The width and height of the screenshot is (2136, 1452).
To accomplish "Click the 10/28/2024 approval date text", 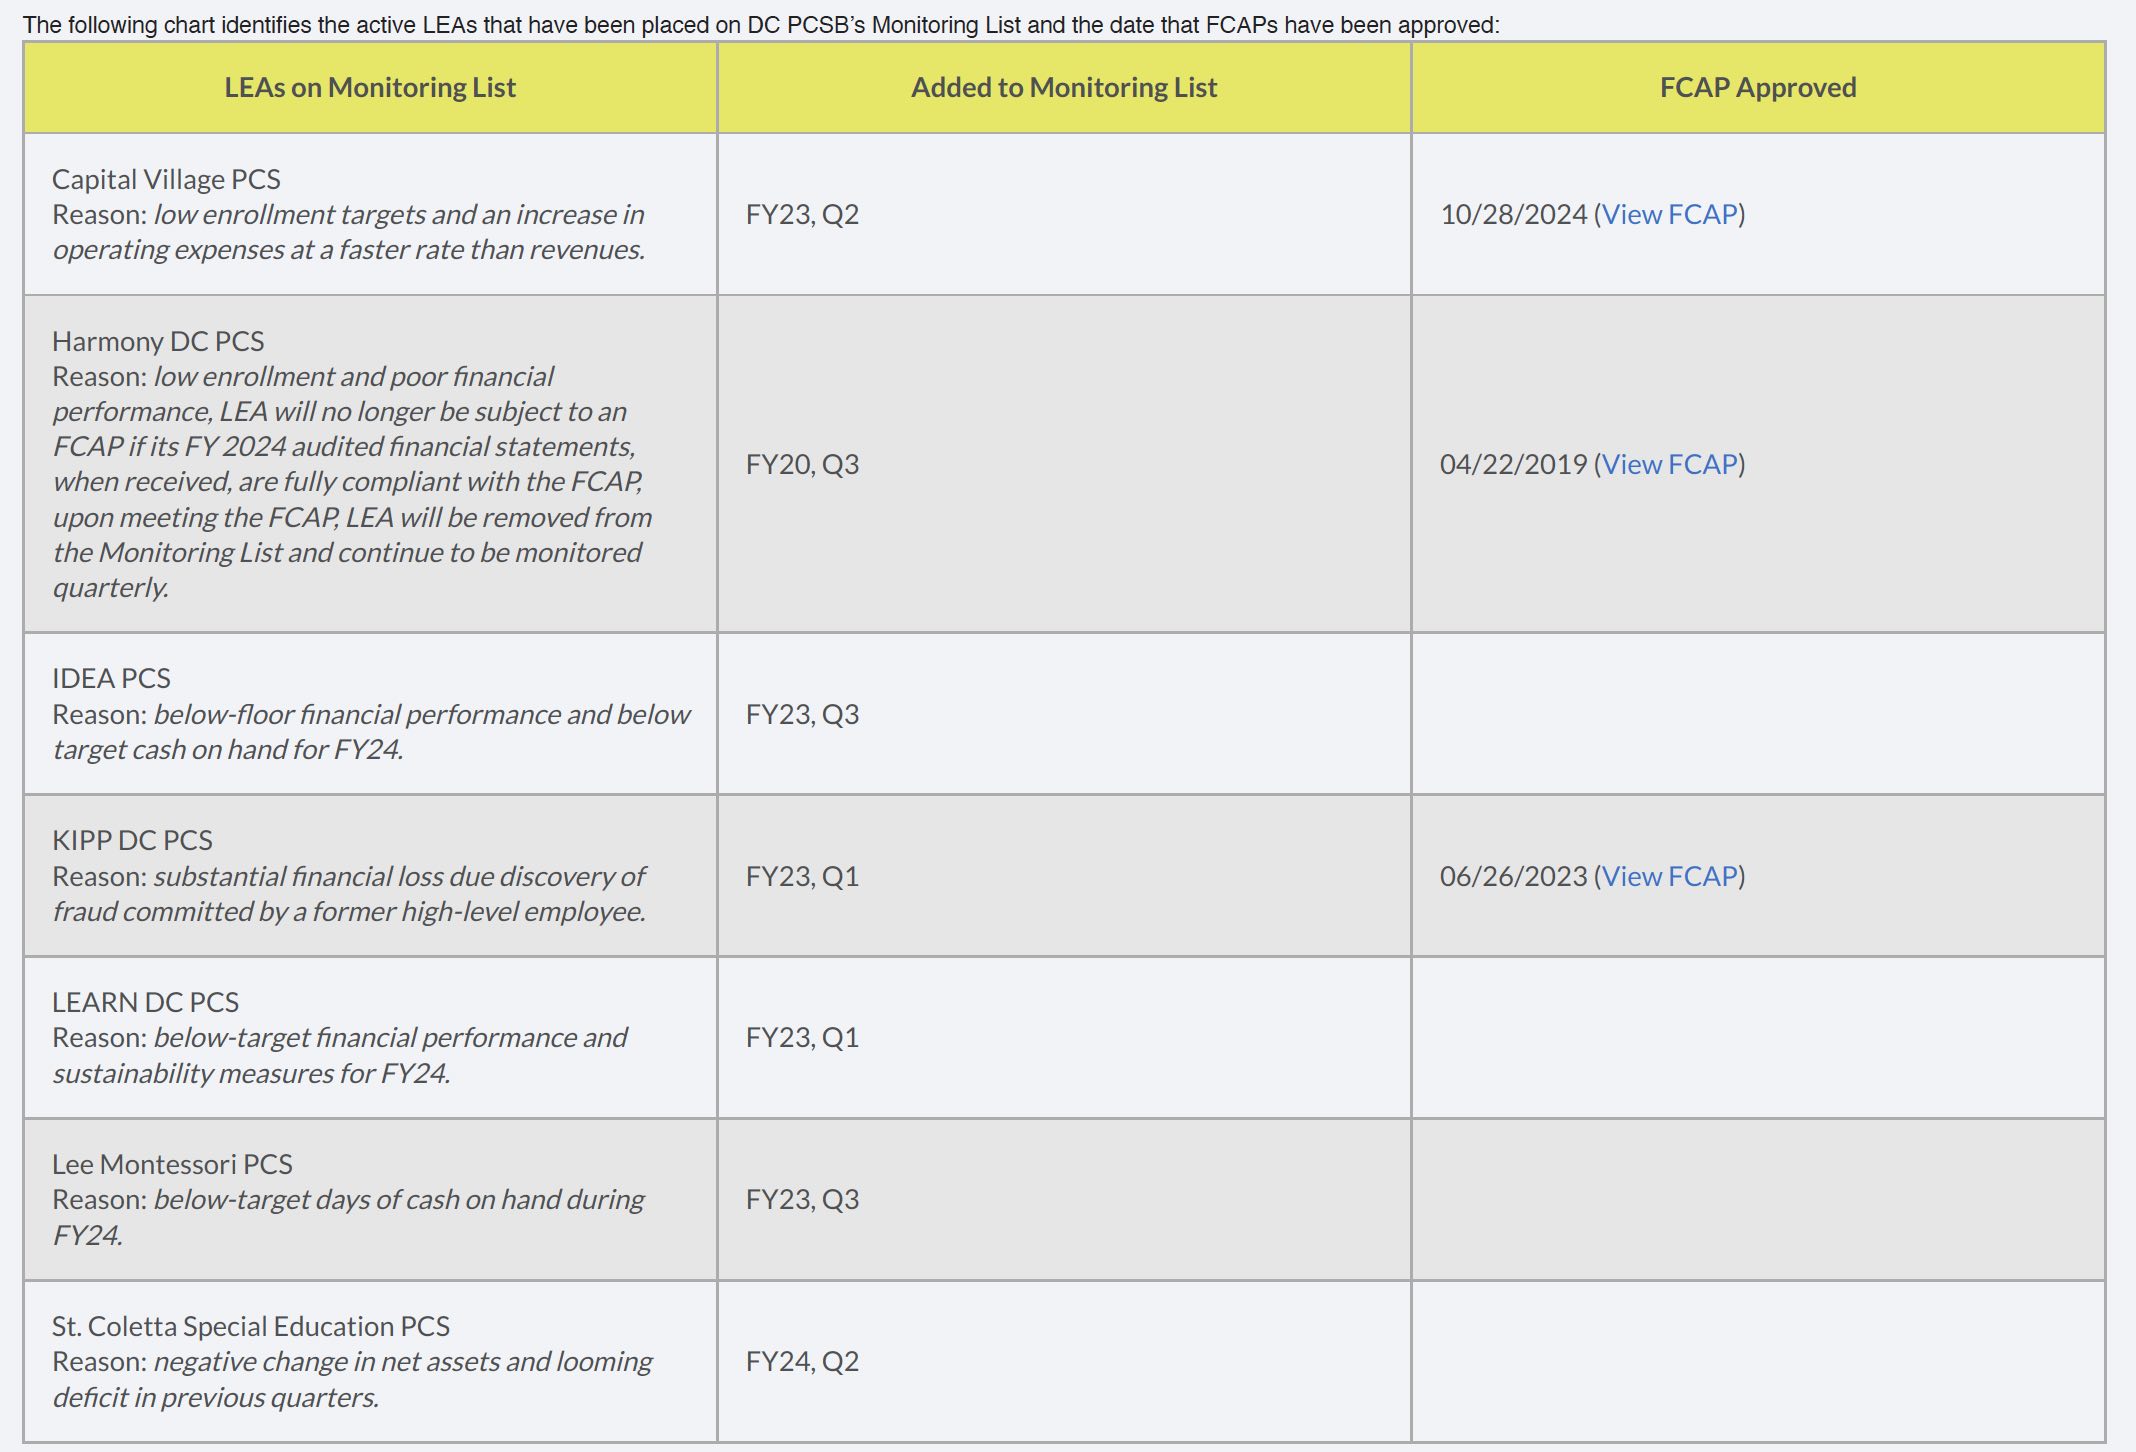I will [x=1513, y=215].
